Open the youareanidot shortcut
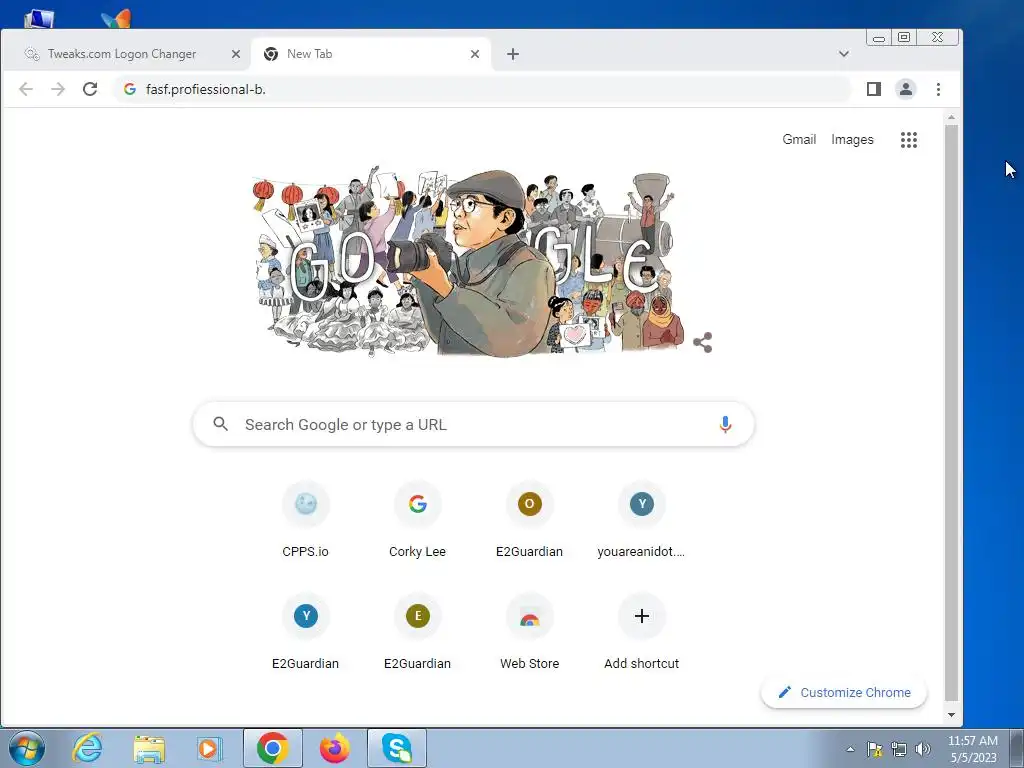Image resolution: width=1024 pixels, height=768 pixels. (641, 521)
